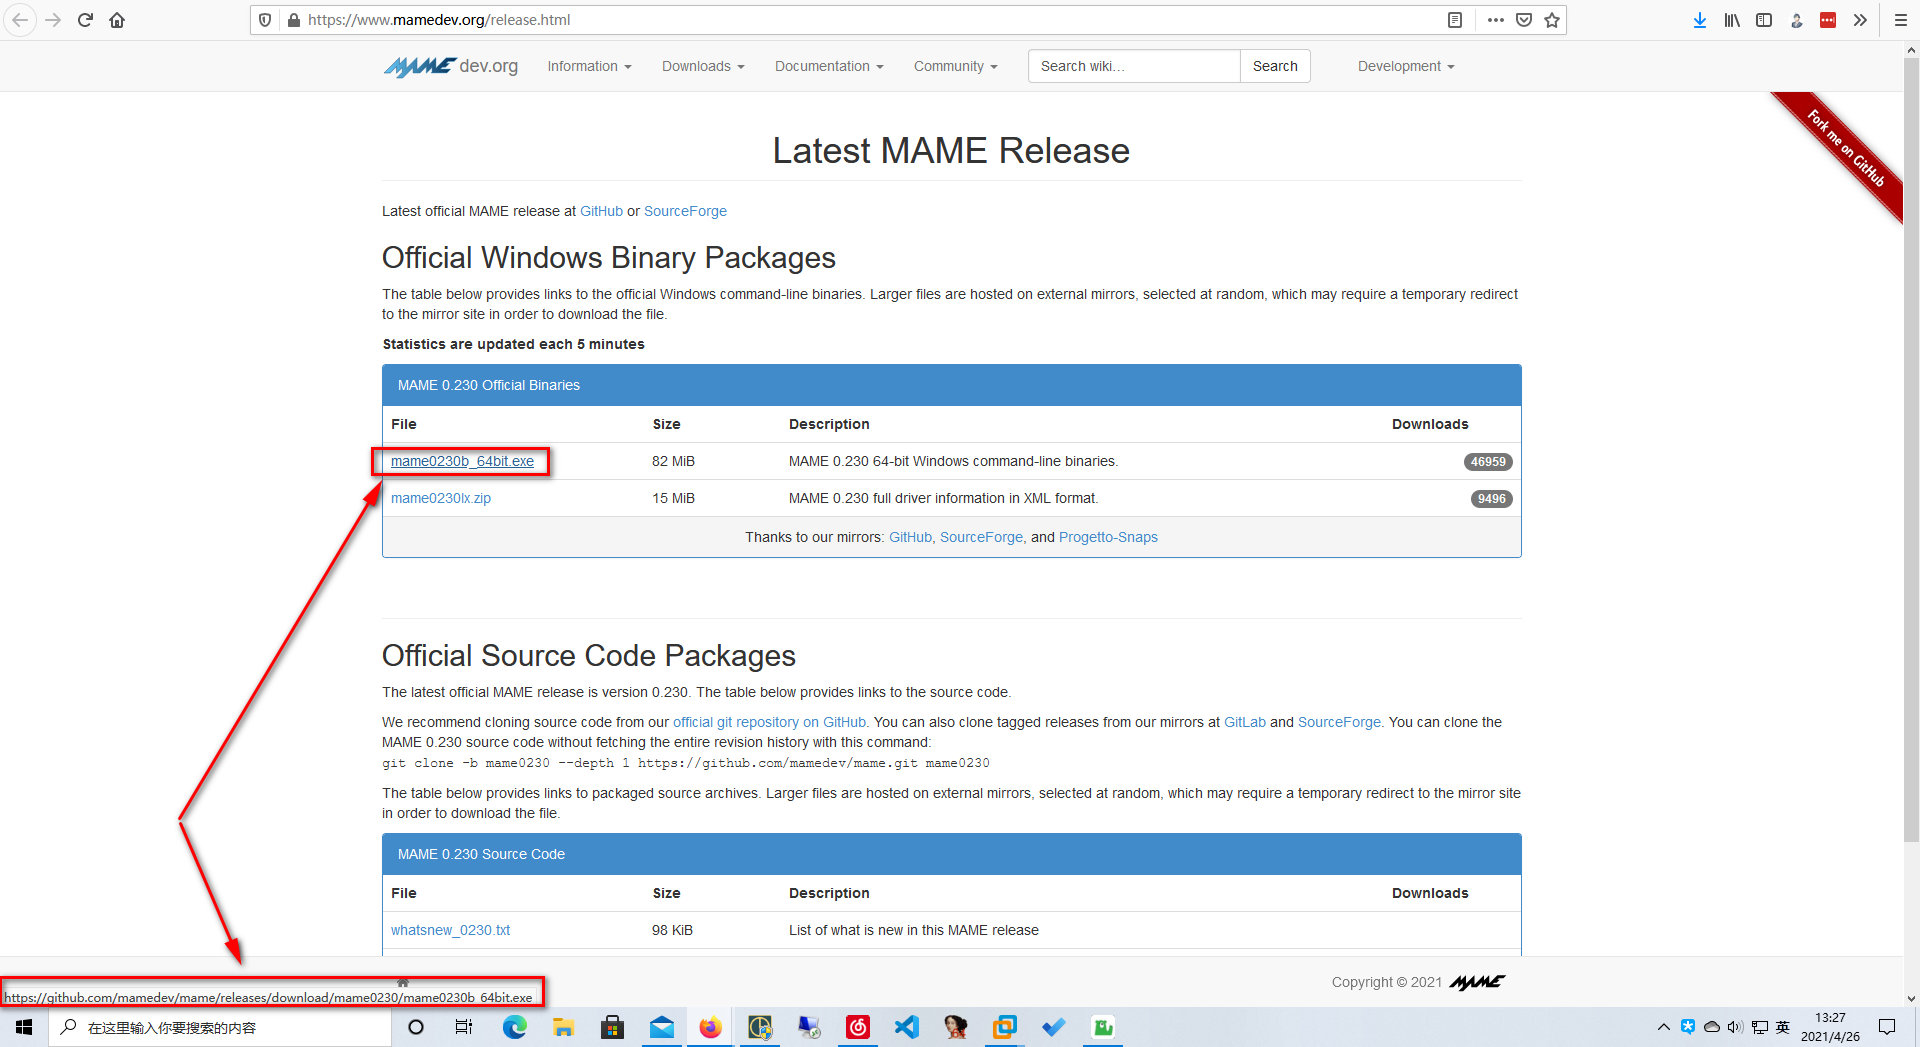Toggle reader view for this page
The width and height of the screenshot is (1920, 1047).
click(1455, 20)
